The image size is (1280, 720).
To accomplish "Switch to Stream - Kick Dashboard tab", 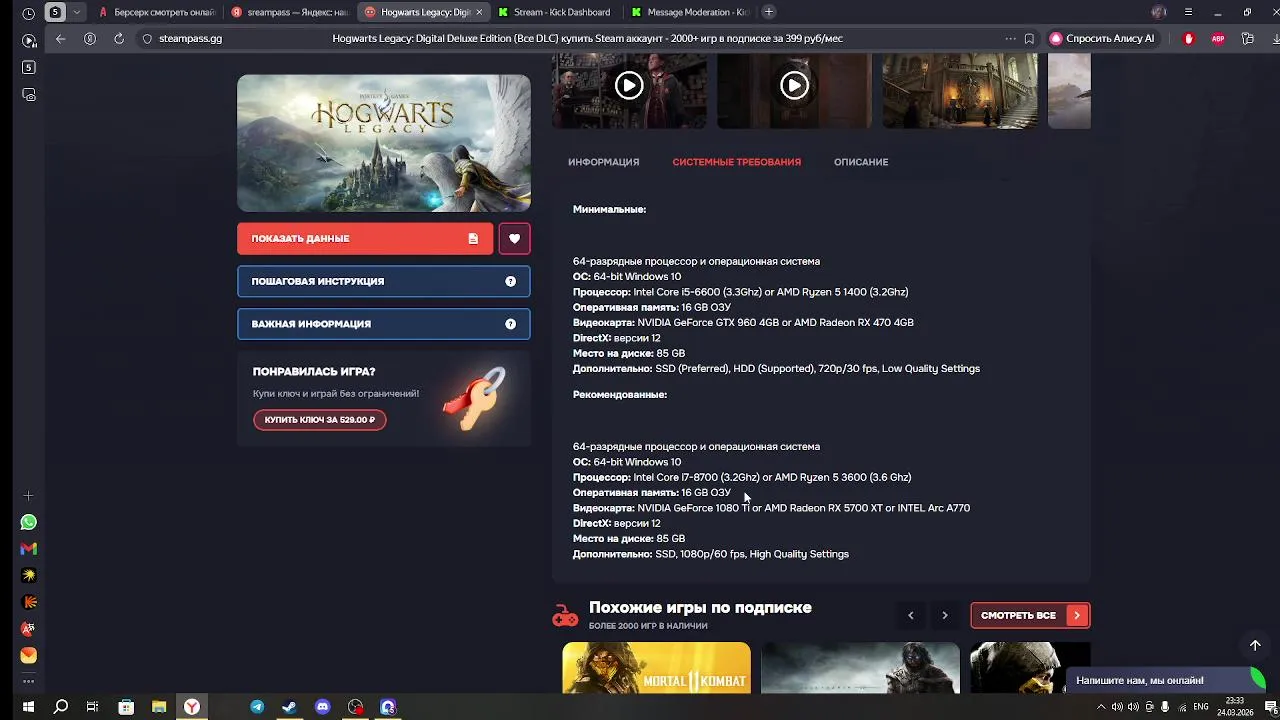I will [x=555, y=12].
